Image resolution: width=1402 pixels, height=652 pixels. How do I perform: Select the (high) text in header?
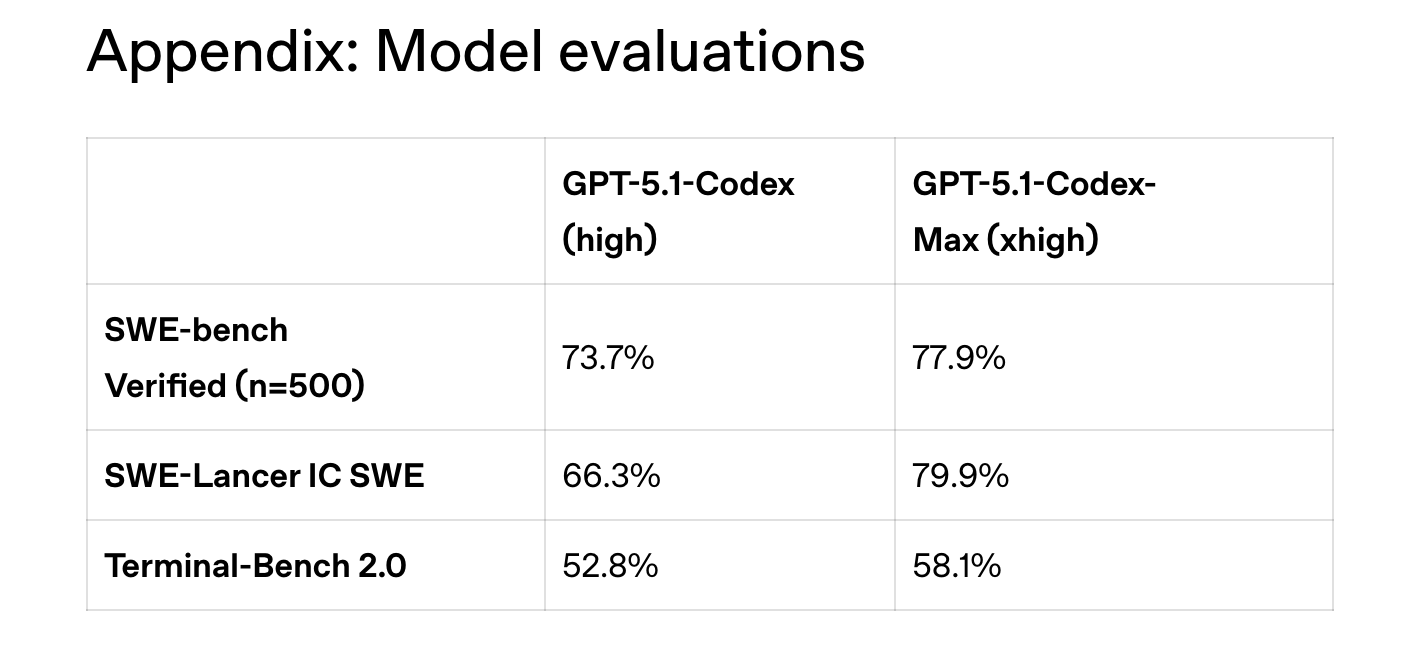pos(609,240)
